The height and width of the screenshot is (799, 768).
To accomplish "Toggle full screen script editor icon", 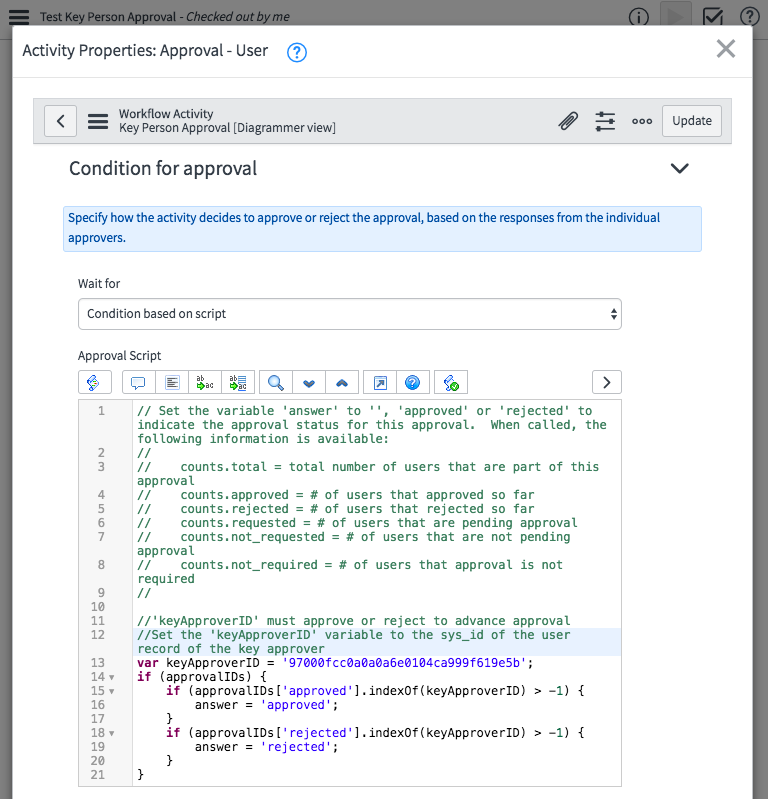I will (x=380, y=382).
